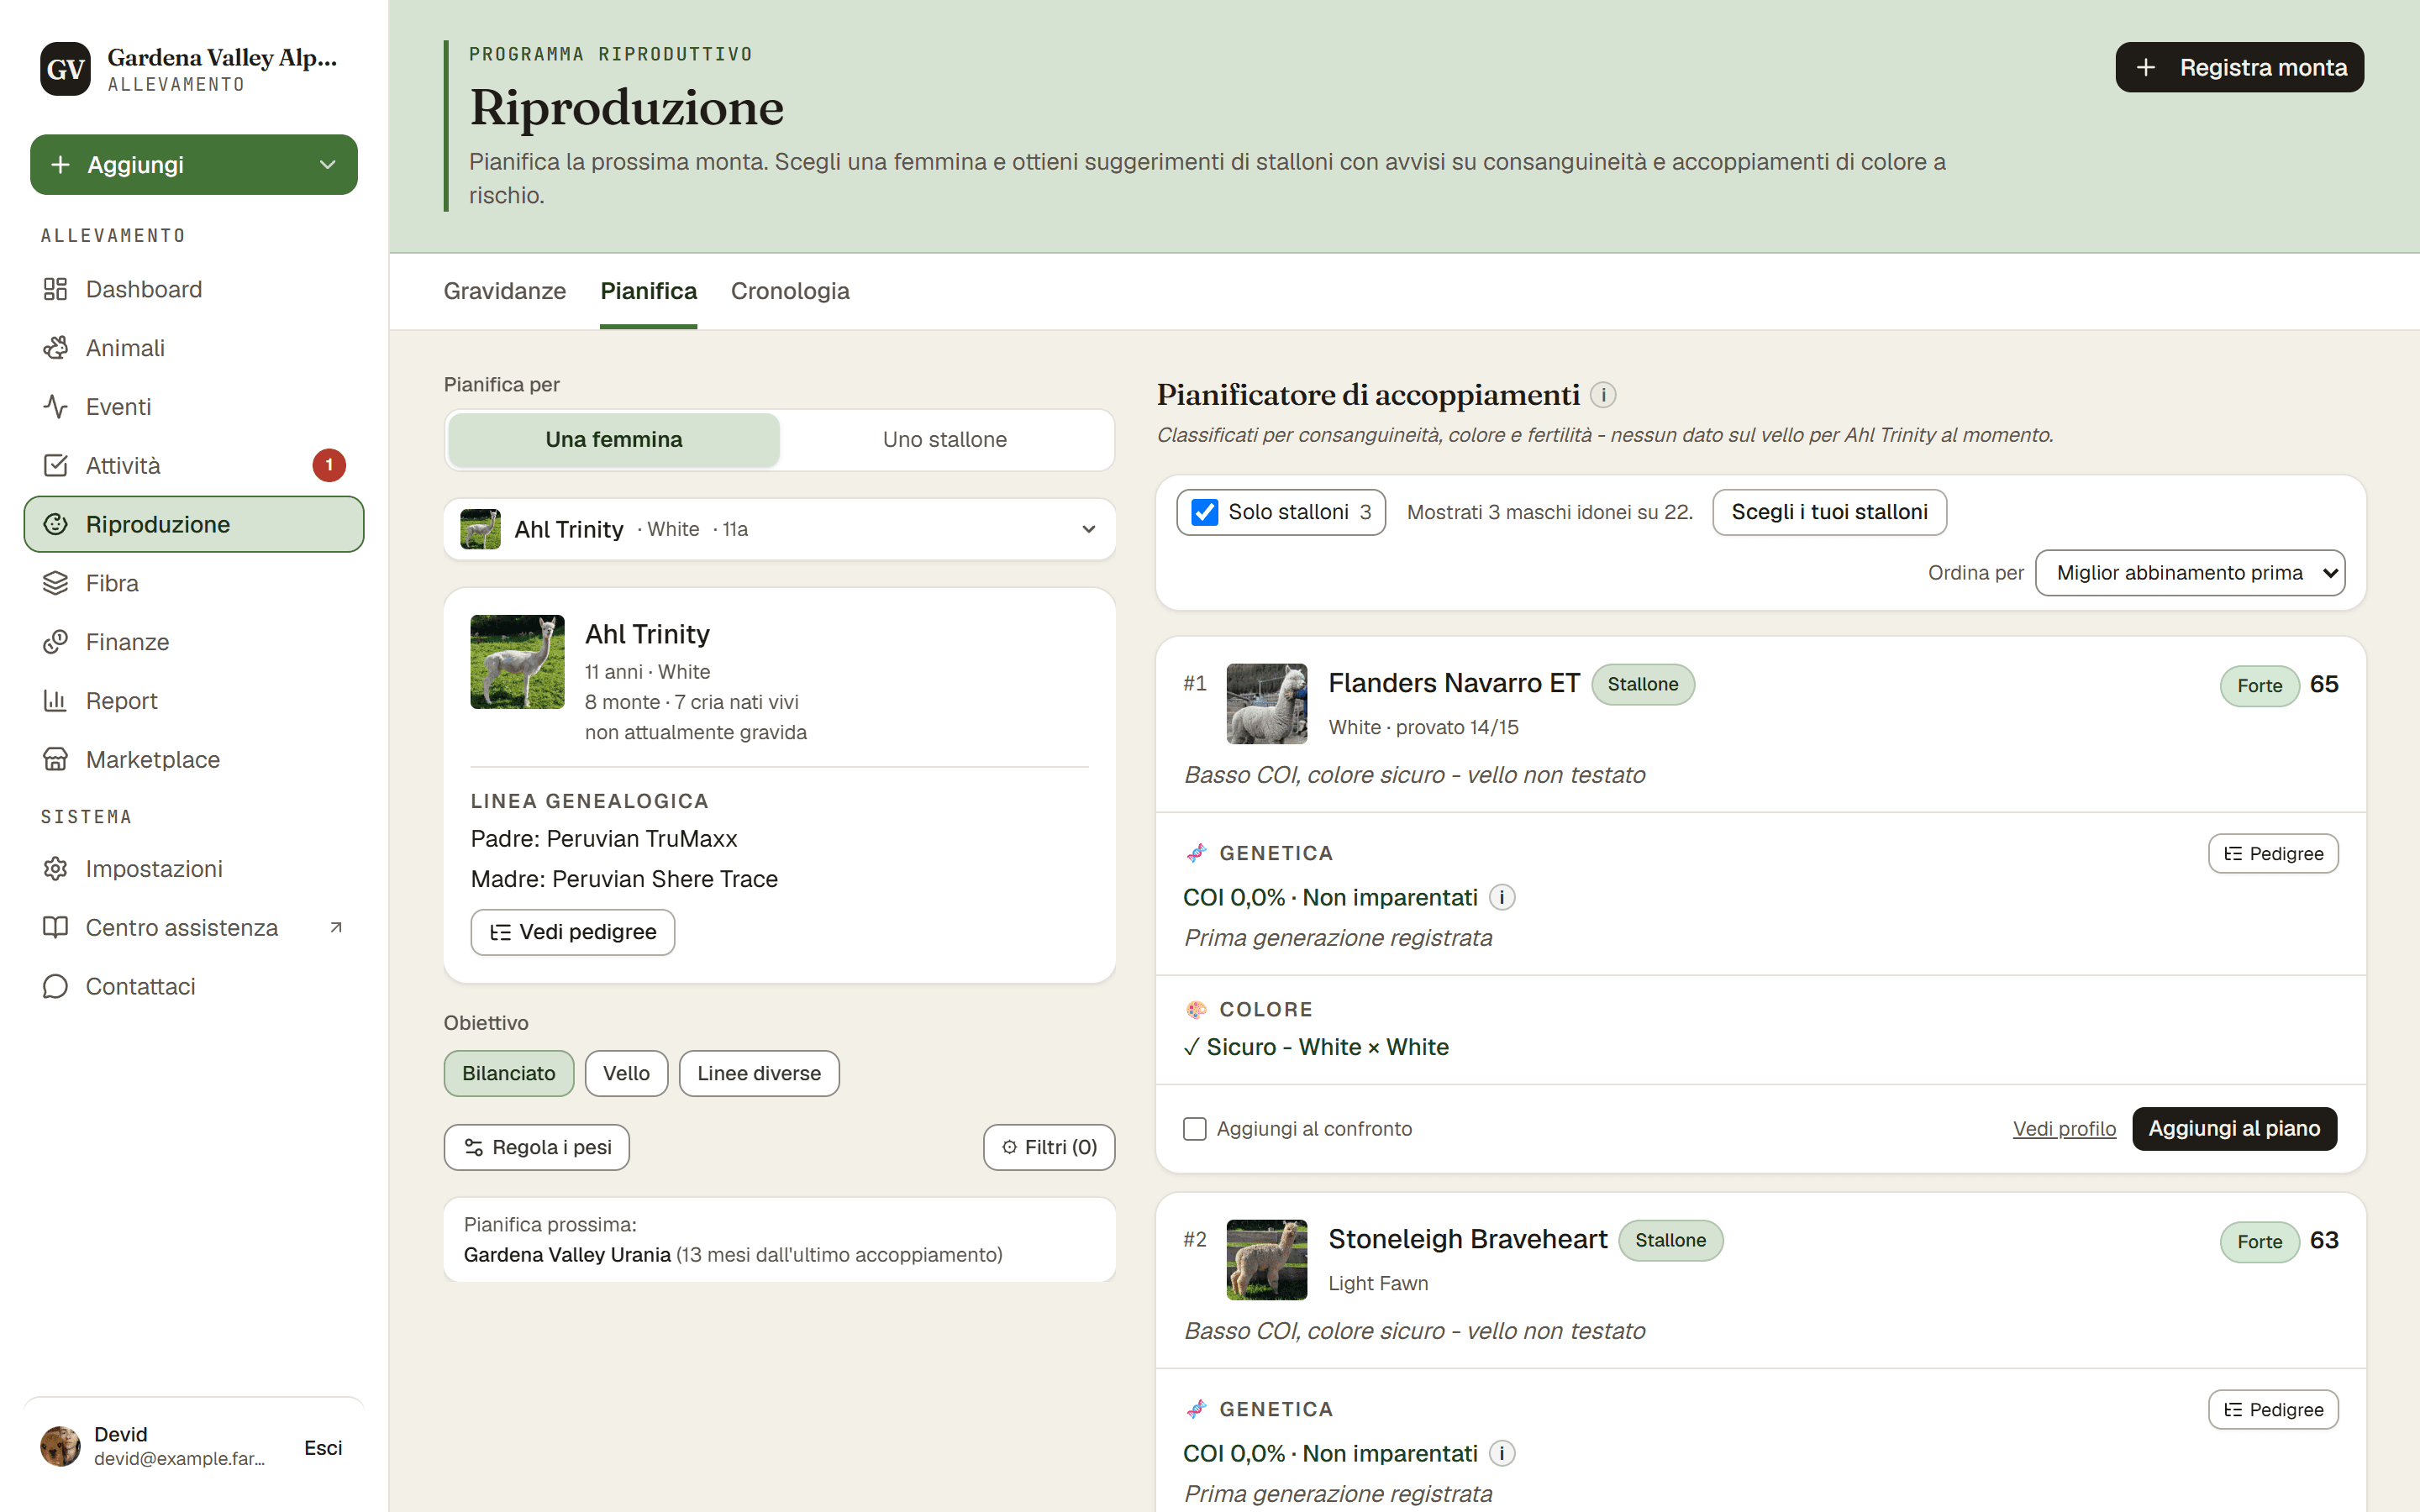This screenshot has height=1512, width=2420.
Task: Open Regola i pesi settings
Action: pyautogui.click(x=537, y=1147)
